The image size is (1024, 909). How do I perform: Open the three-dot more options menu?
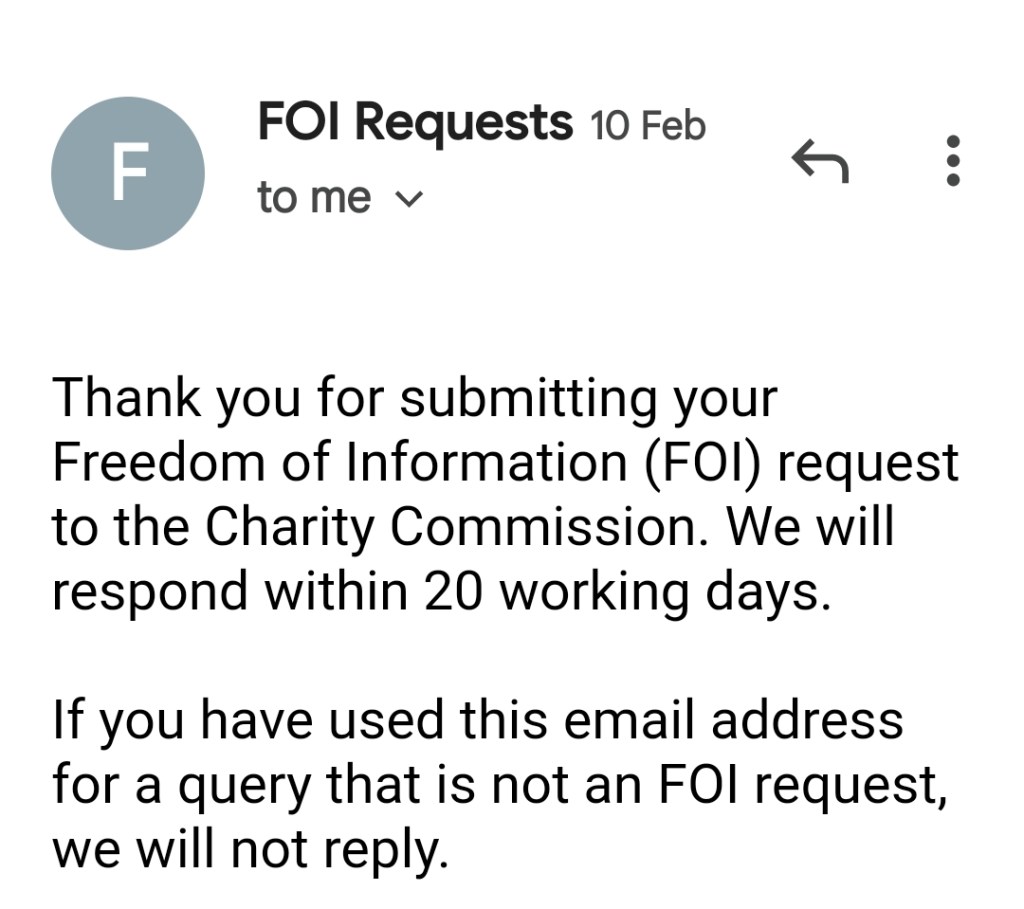(952, 161)
